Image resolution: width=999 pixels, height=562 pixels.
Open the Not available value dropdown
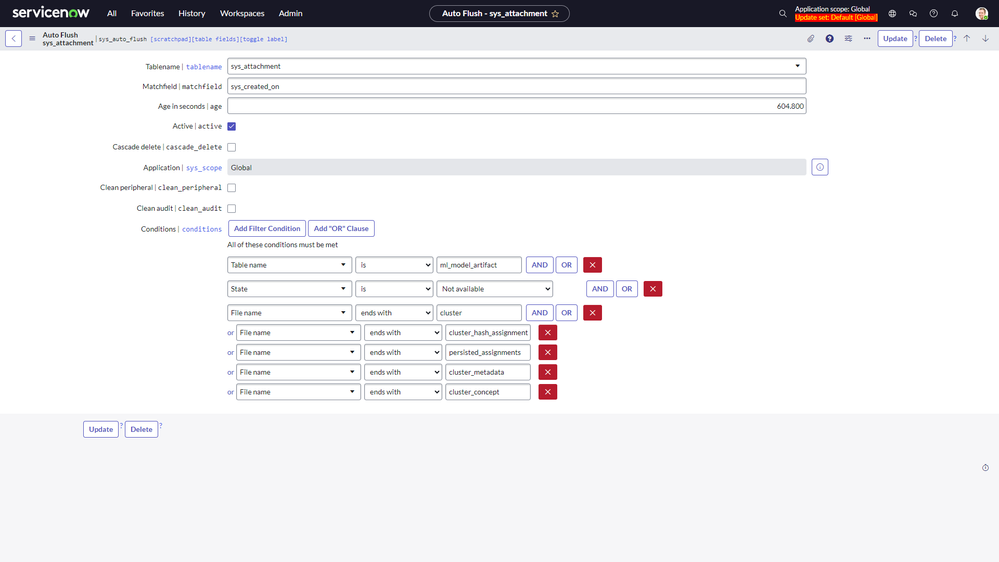pyautogui.click(x=494, y=289)
